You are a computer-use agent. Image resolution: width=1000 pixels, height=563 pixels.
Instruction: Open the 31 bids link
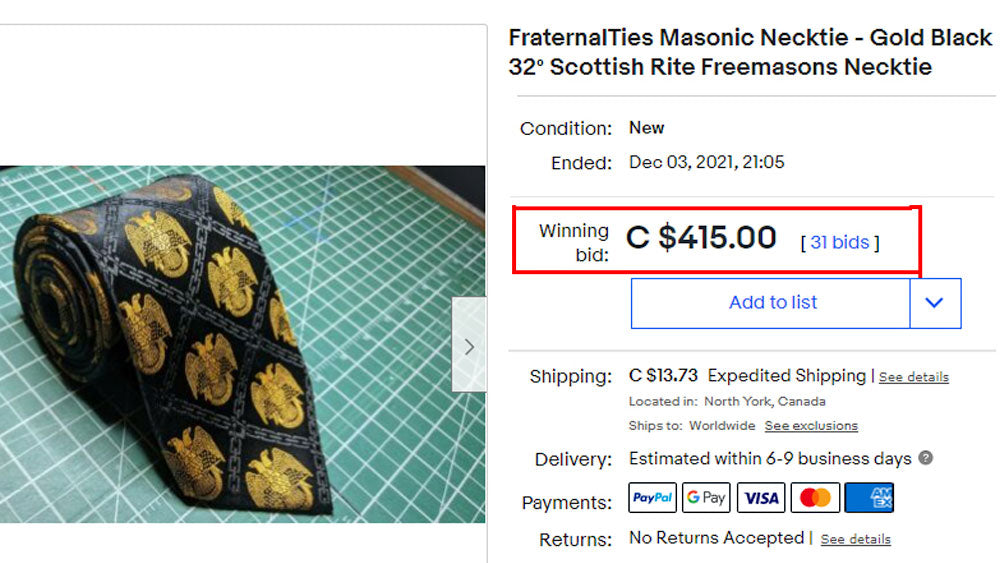click(839, 242)
